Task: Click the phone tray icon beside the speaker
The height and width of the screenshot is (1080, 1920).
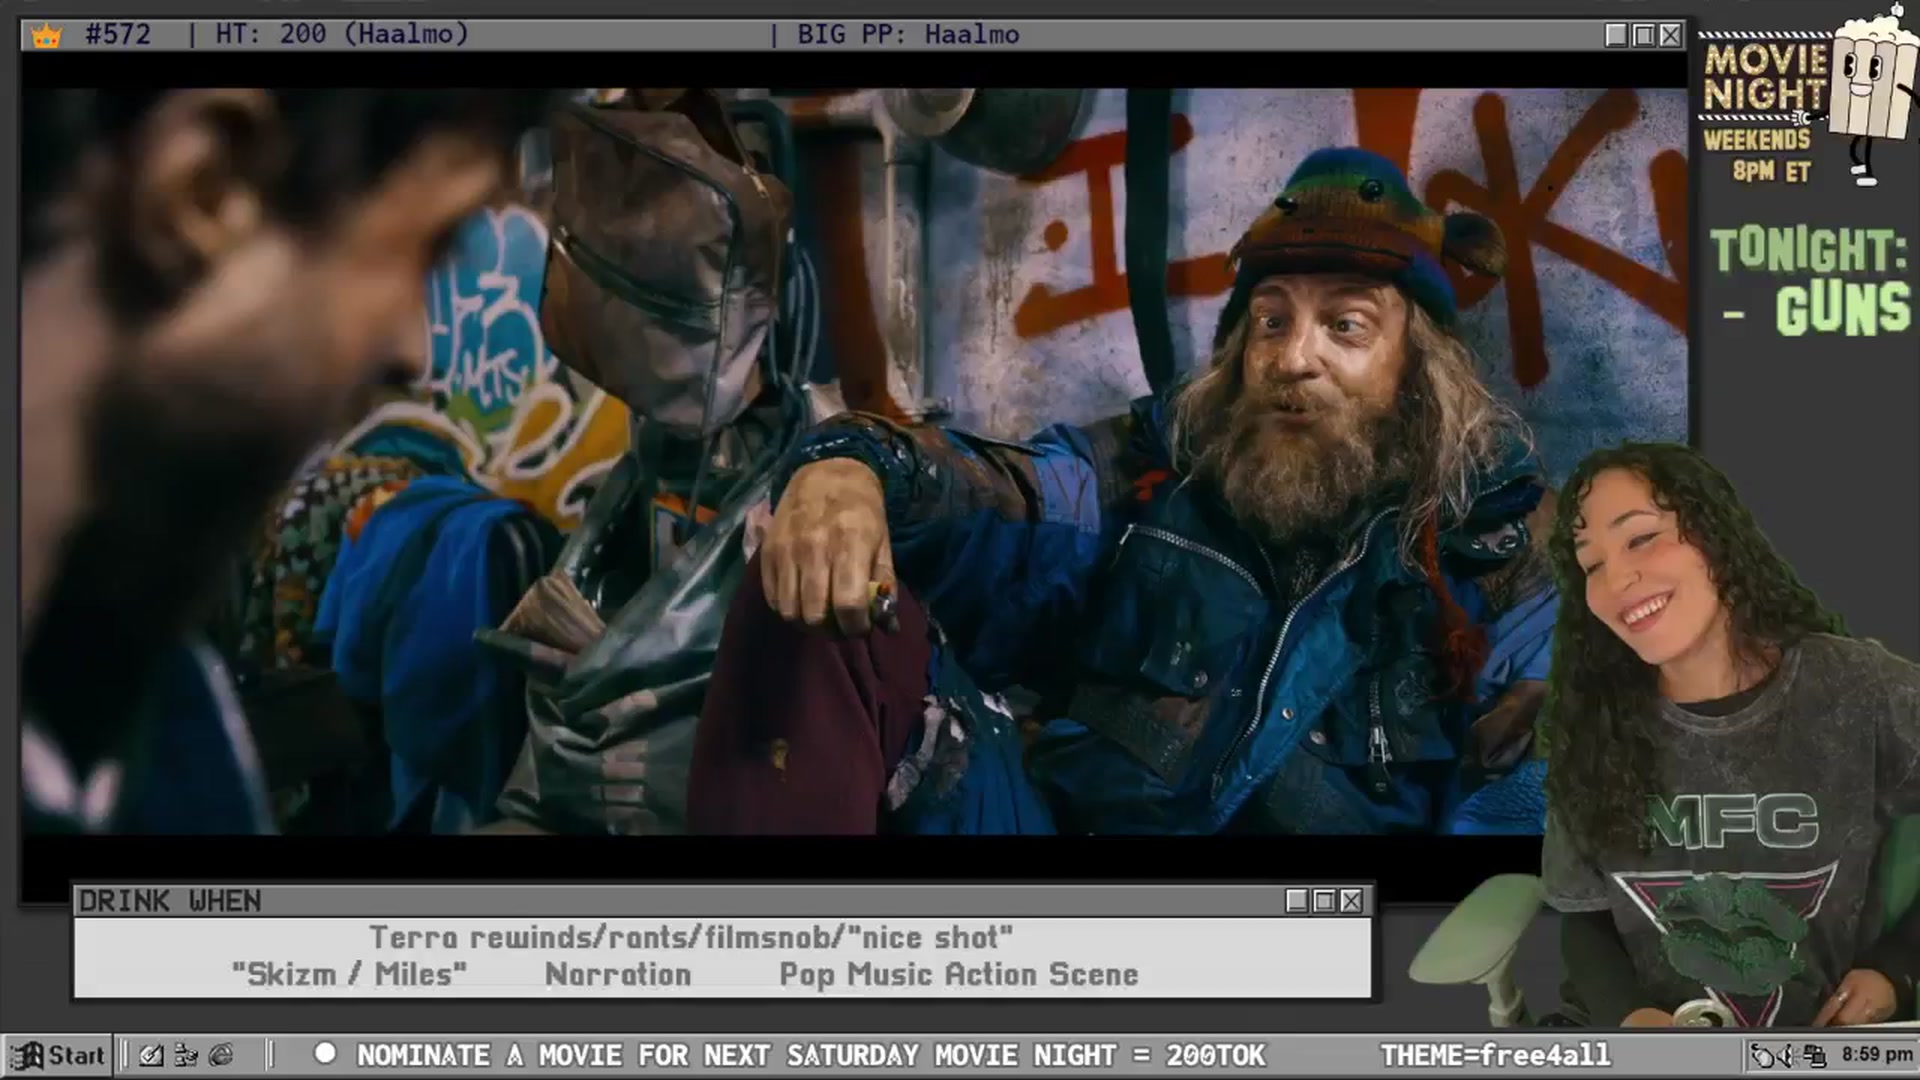Action: [1763, 1055]
